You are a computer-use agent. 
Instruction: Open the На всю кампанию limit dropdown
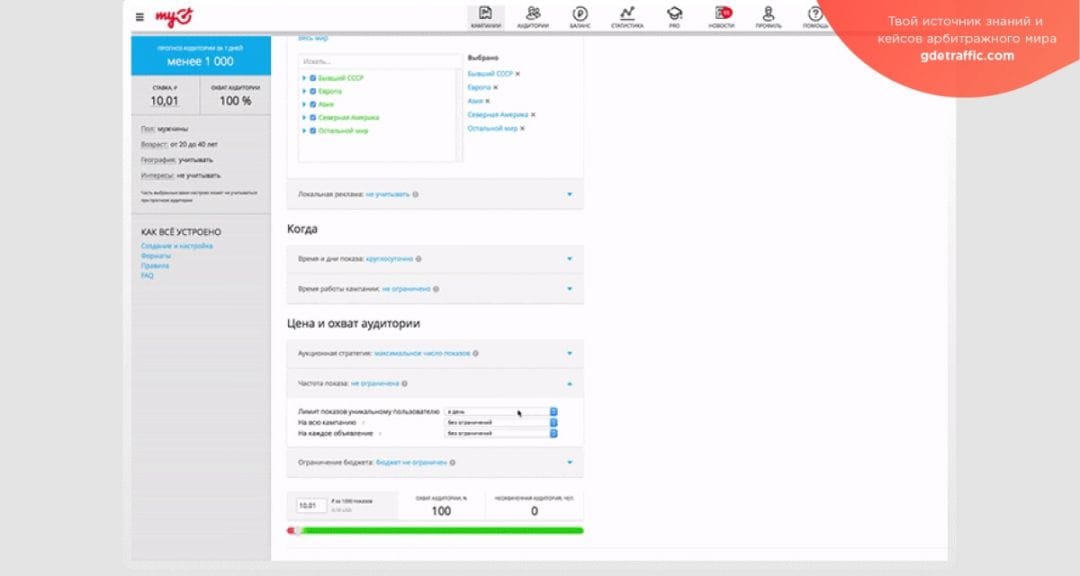[500, 422]
